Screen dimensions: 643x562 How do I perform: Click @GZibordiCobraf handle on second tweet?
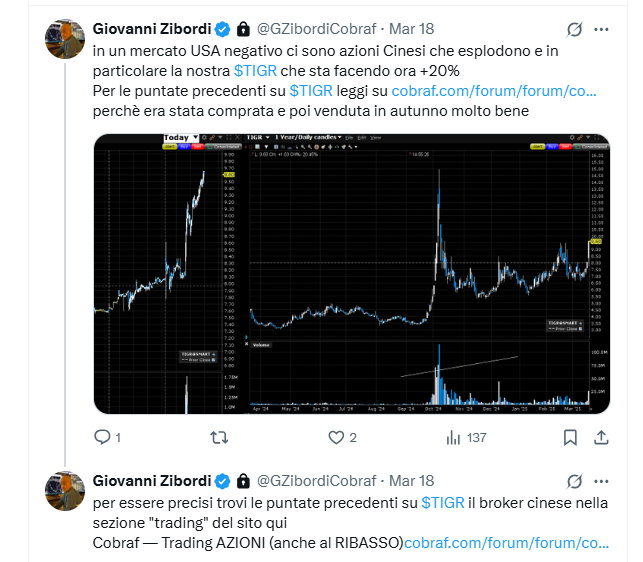[x=316, y=481]
